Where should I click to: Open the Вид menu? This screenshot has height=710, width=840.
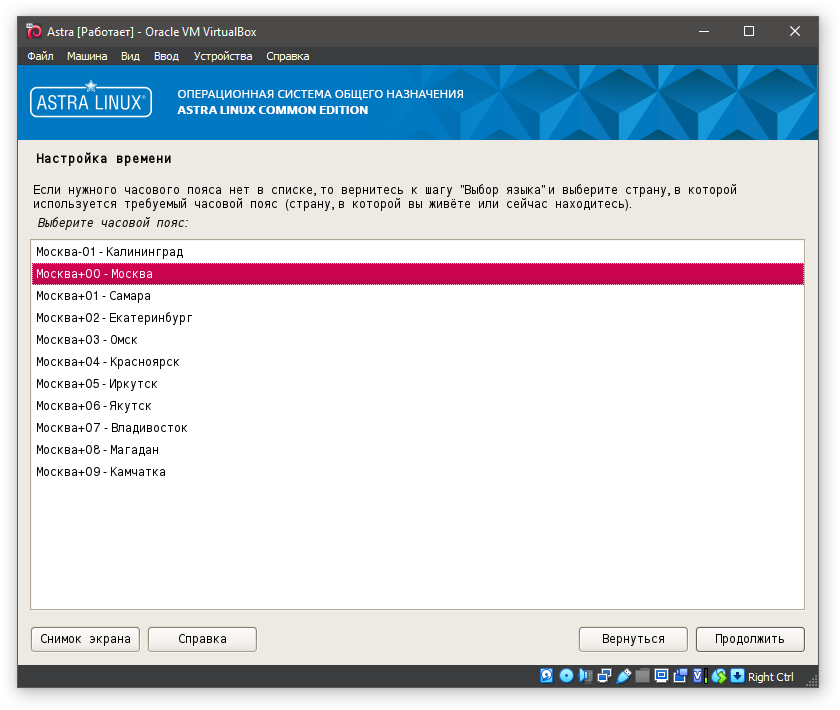[x=130, y=56]
